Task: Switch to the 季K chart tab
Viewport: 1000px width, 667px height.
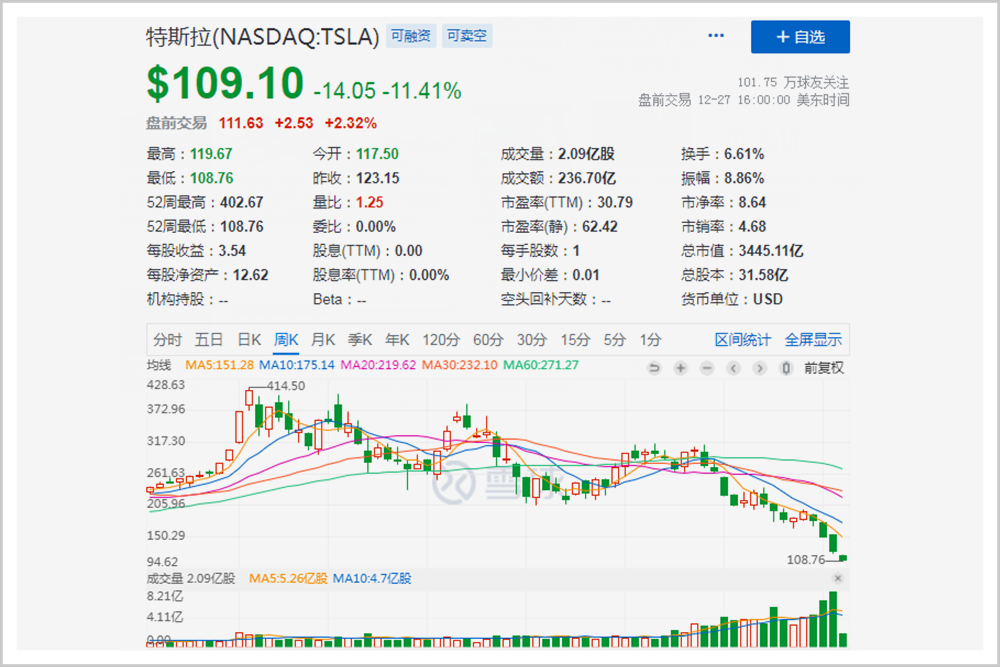Action: pos(360,340)
